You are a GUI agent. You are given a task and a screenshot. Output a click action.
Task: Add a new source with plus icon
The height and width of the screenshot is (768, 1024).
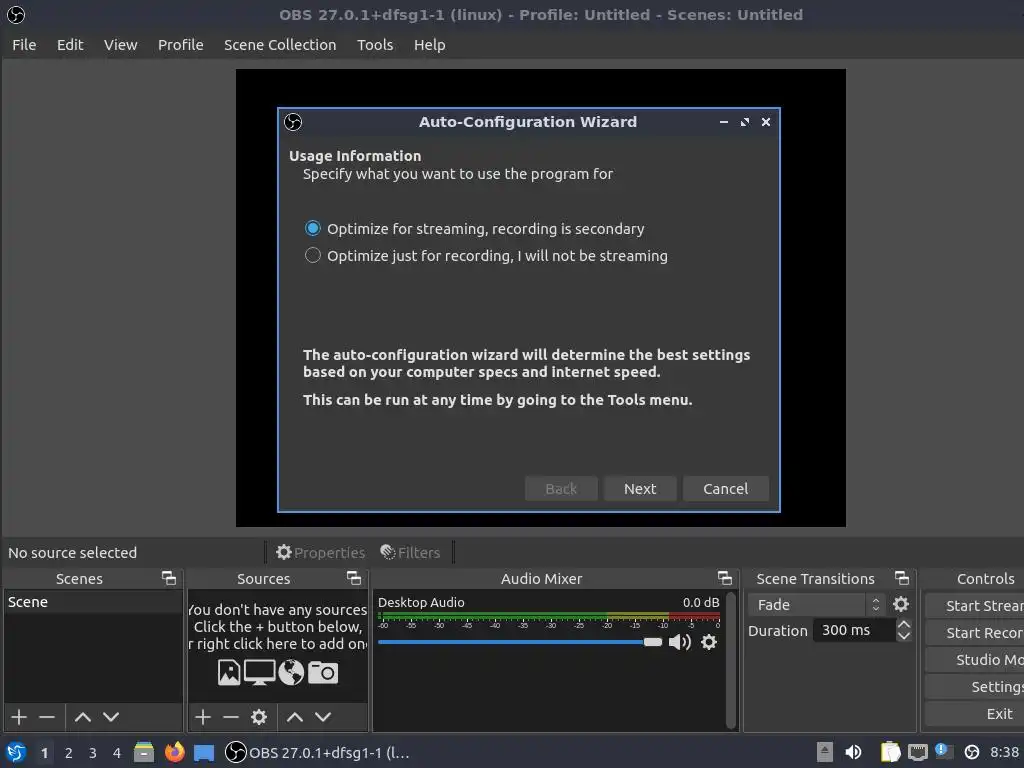click(203, 717)
